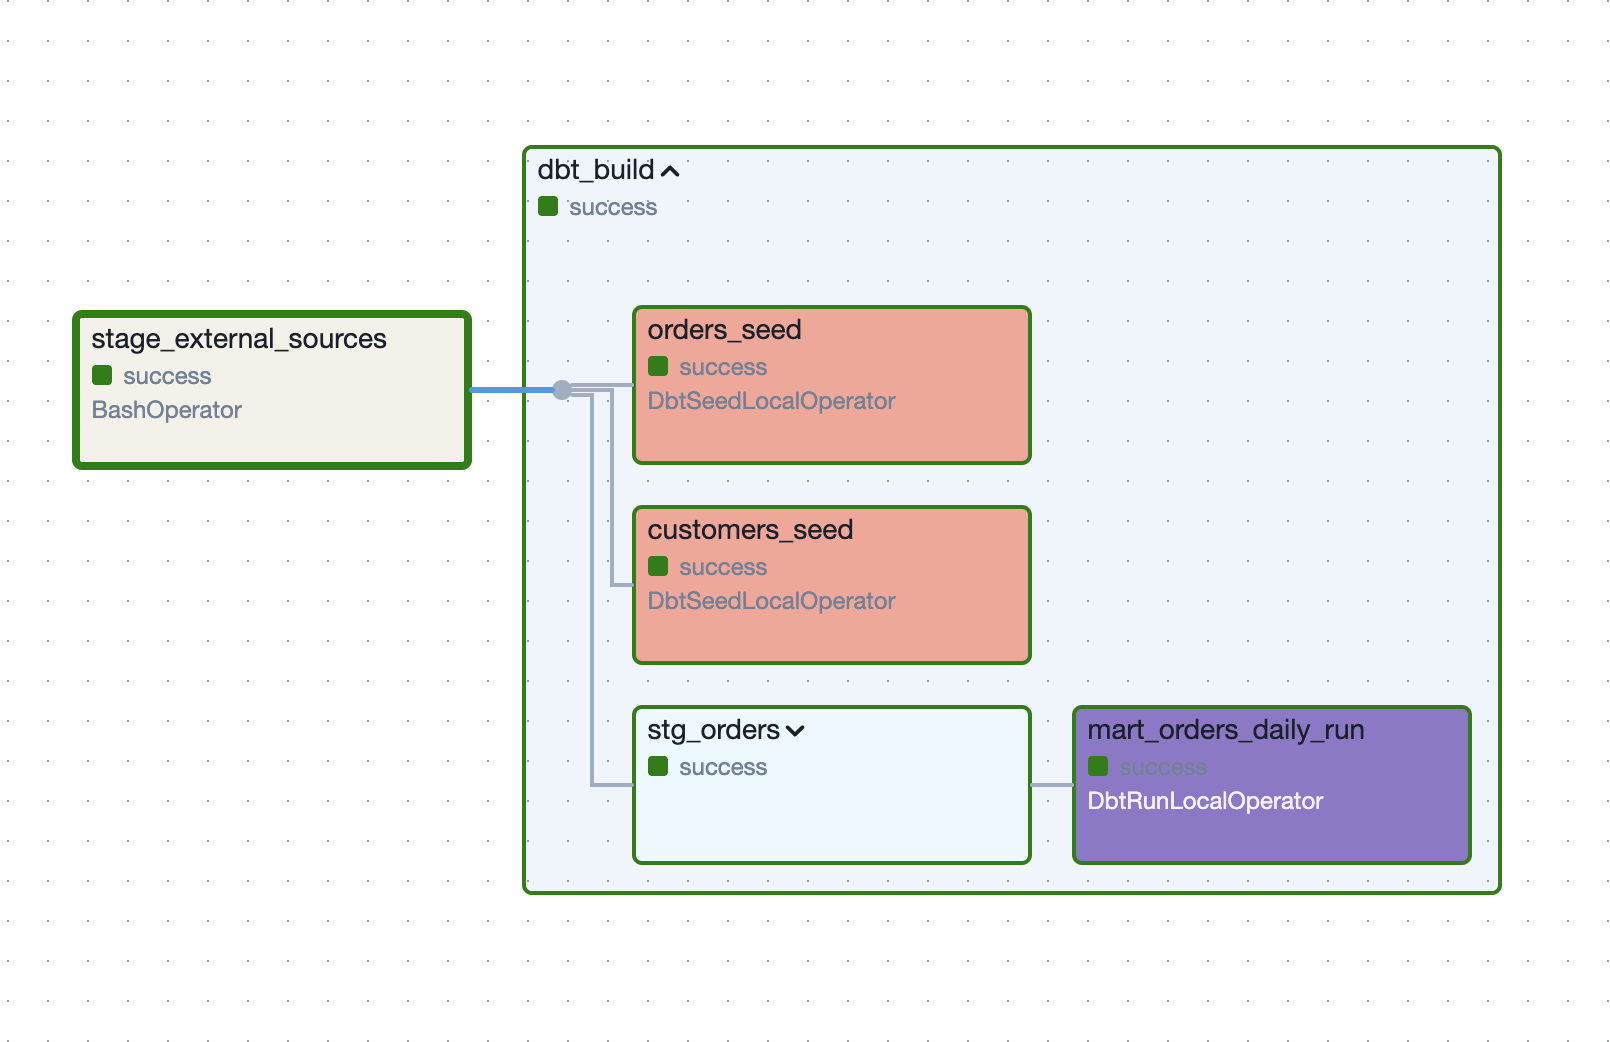Click success text in stage_external_sources node

click(x=167, y=376)
